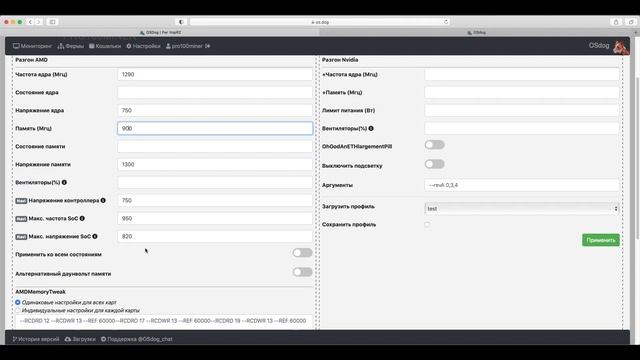Click the OSdog dog logo image
This screenshot has height=360, width=640.
[620, 47]
